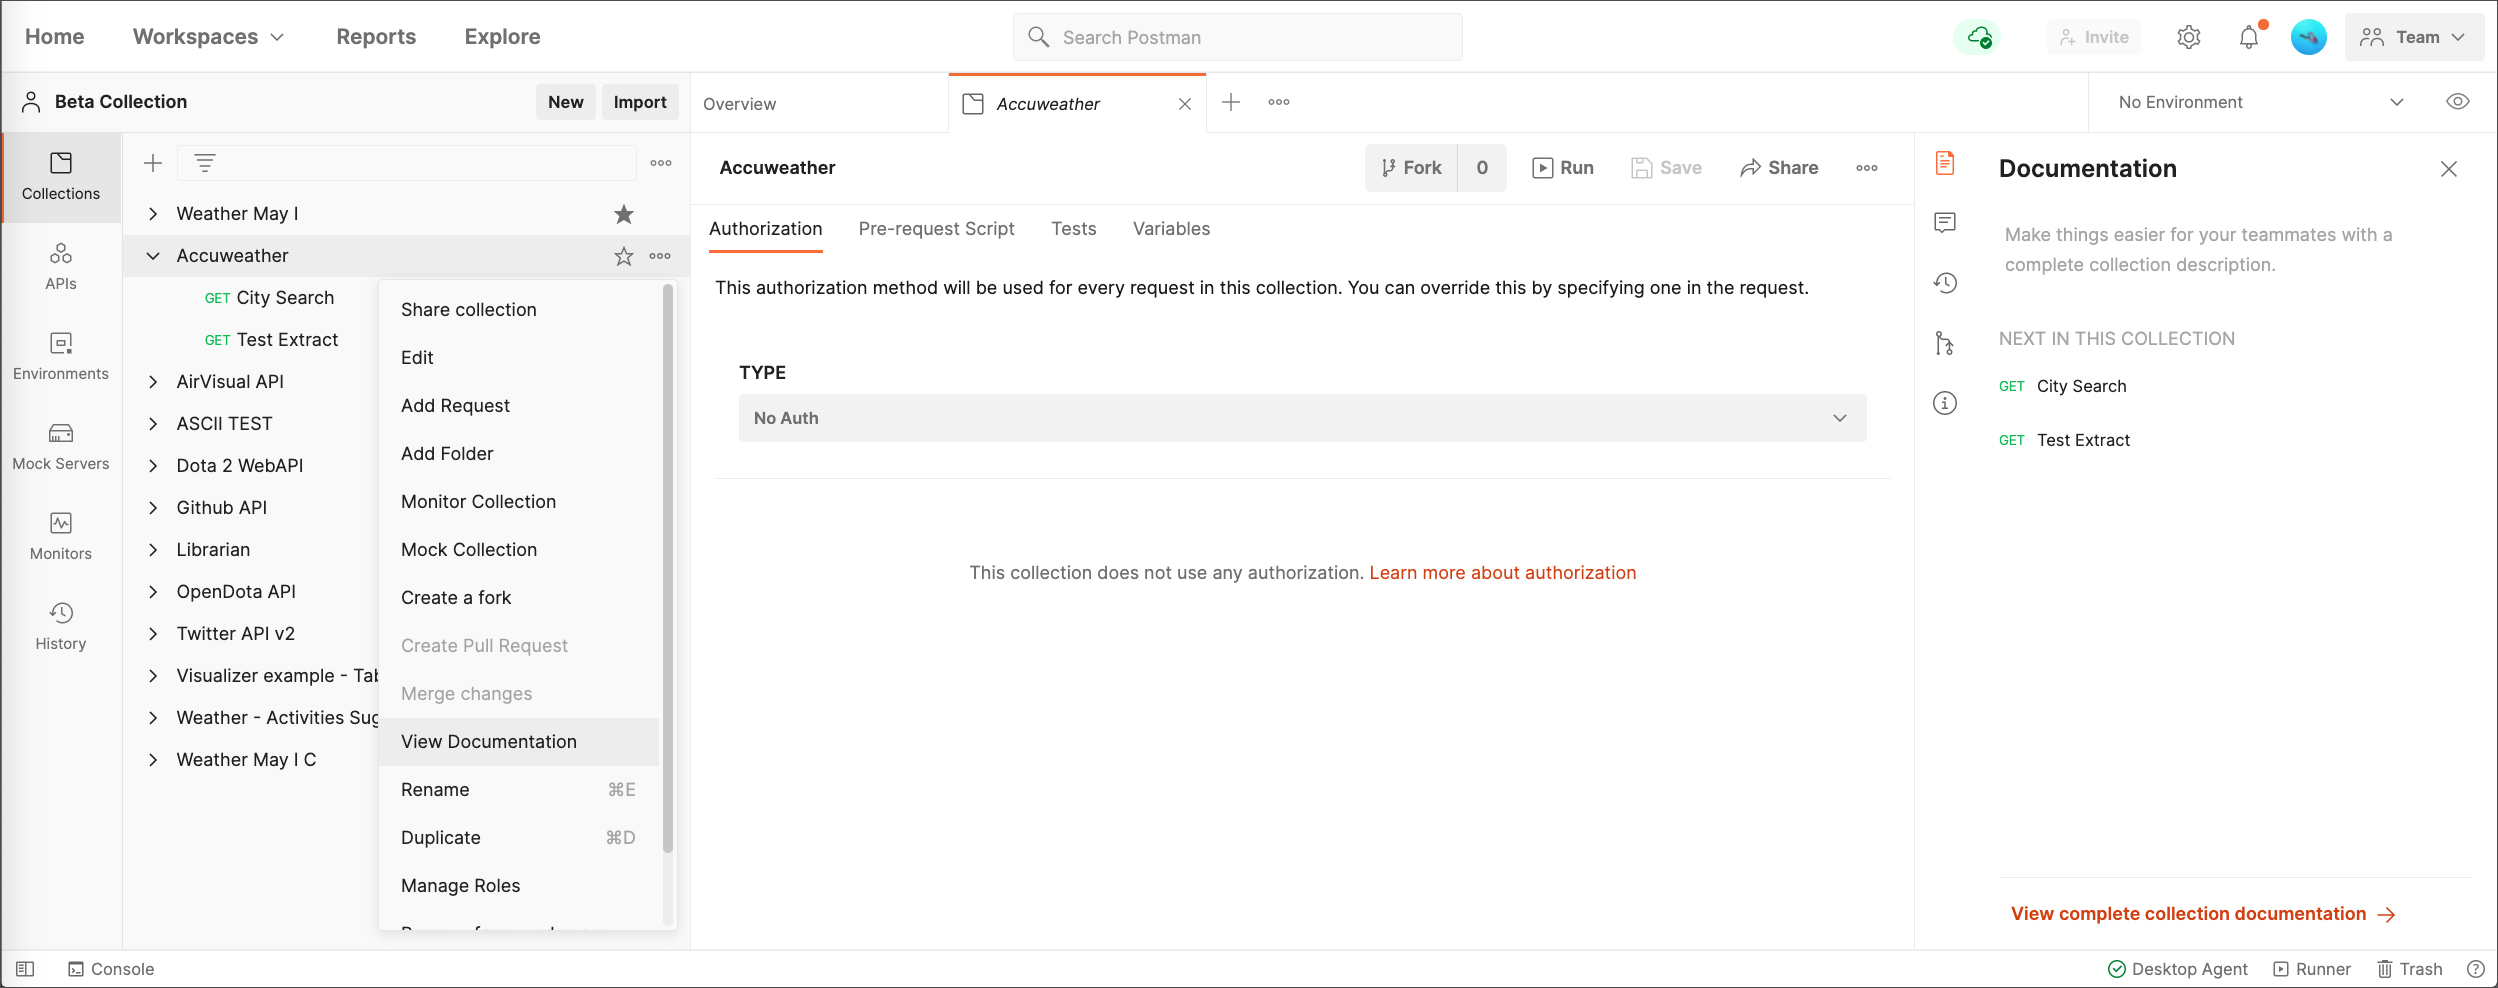Choose Manage Roles in context menu

pyautogui.click(x=519, y=886)
